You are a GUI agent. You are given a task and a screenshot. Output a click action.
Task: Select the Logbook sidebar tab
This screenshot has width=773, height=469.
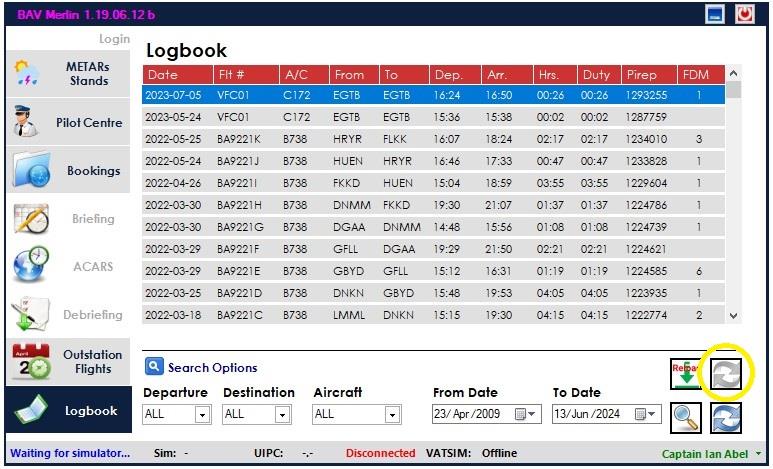point(69,410)
